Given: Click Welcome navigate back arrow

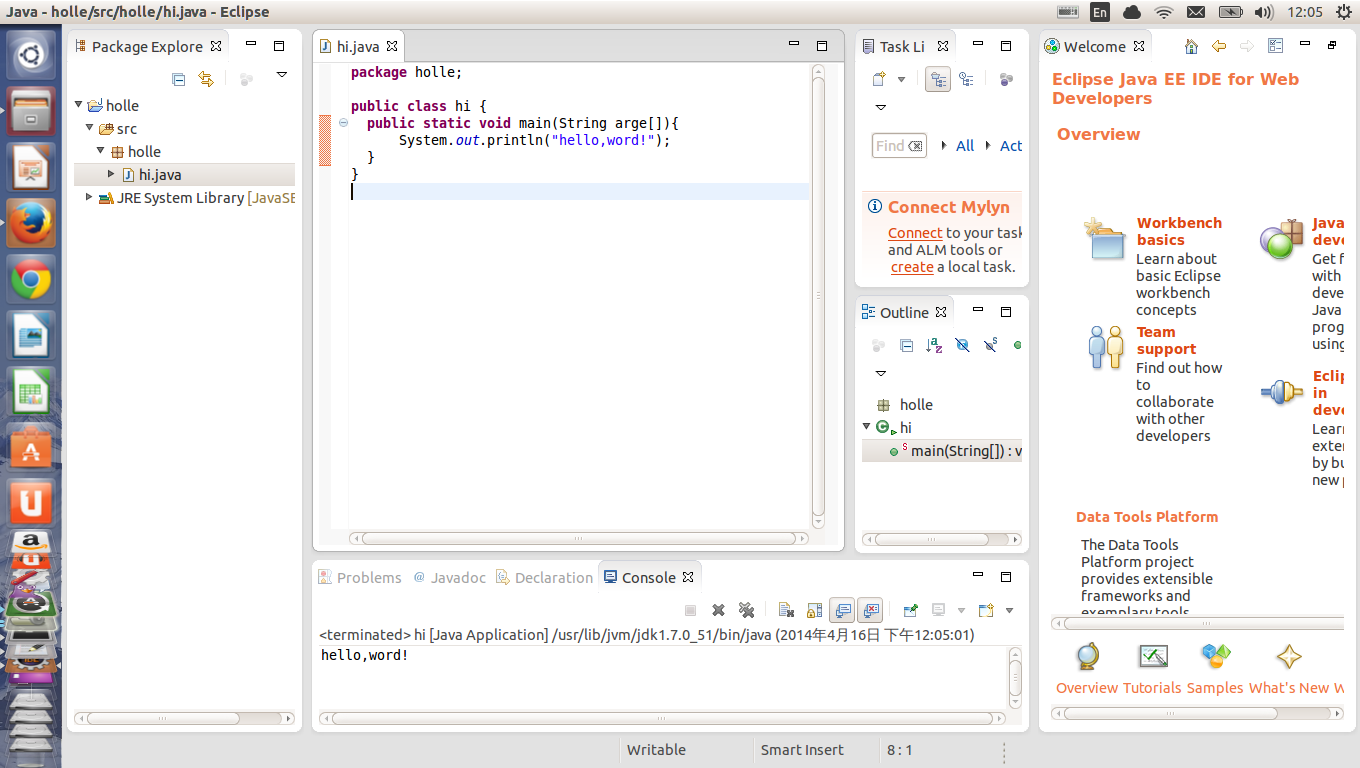Looking at the screenshot, I should tap(1218, 46).
